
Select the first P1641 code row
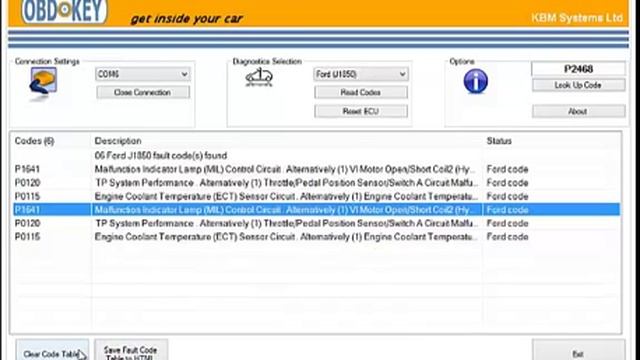pos(316,169)
